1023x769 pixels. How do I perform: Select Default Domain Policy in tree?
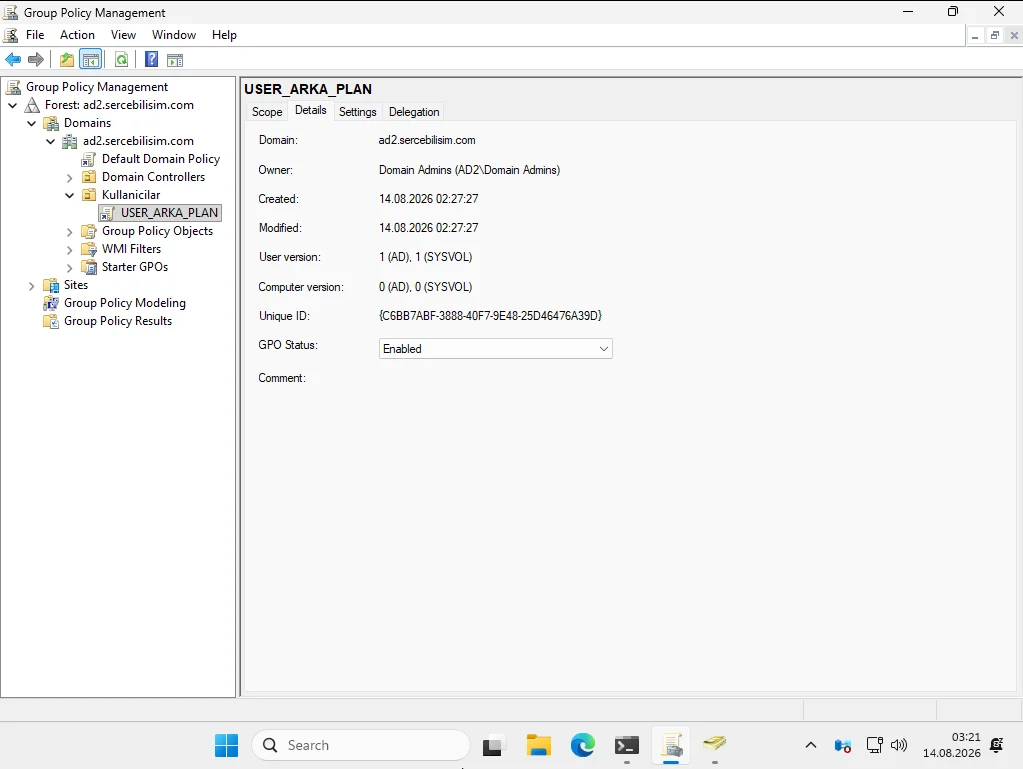[160, 159]
